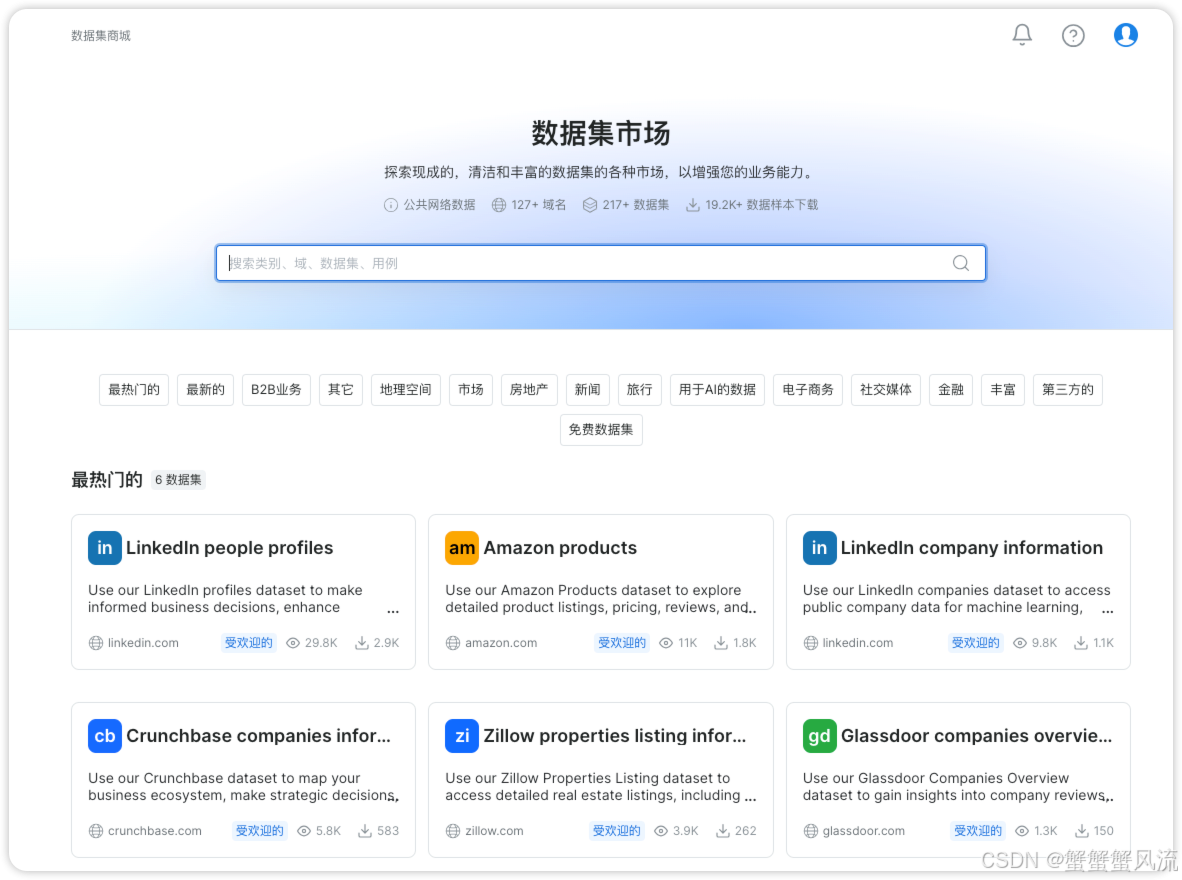
Task: Click the 6 数据集 count badge
Action: pos(178,480)
